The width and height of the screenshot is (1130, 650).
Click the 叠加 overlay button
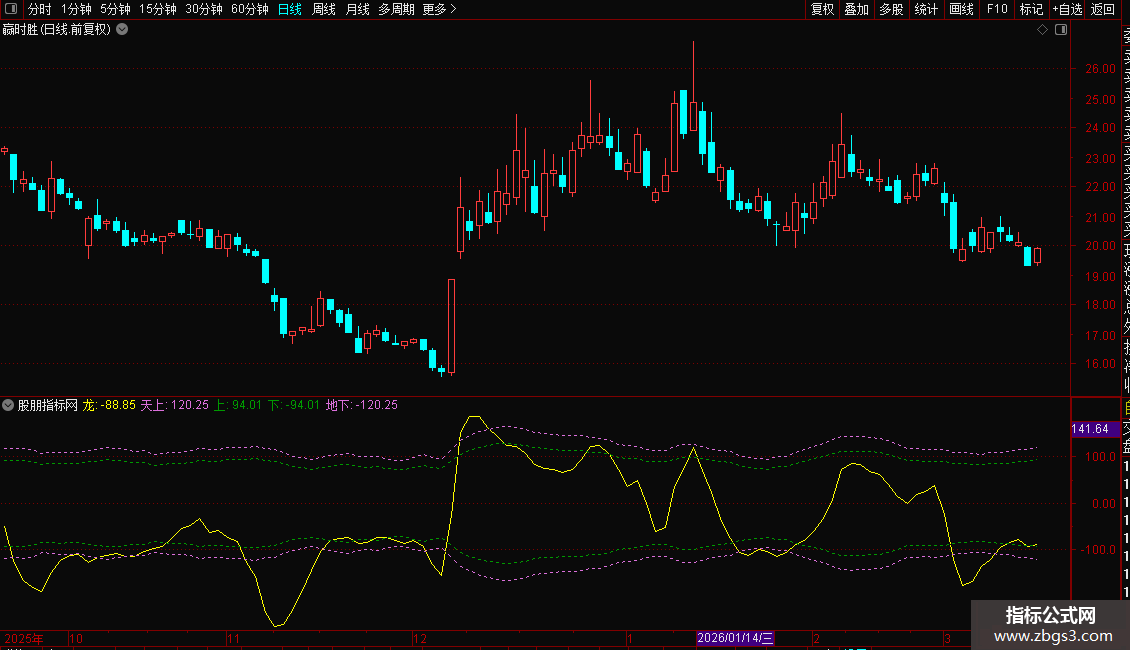[856, 9]
